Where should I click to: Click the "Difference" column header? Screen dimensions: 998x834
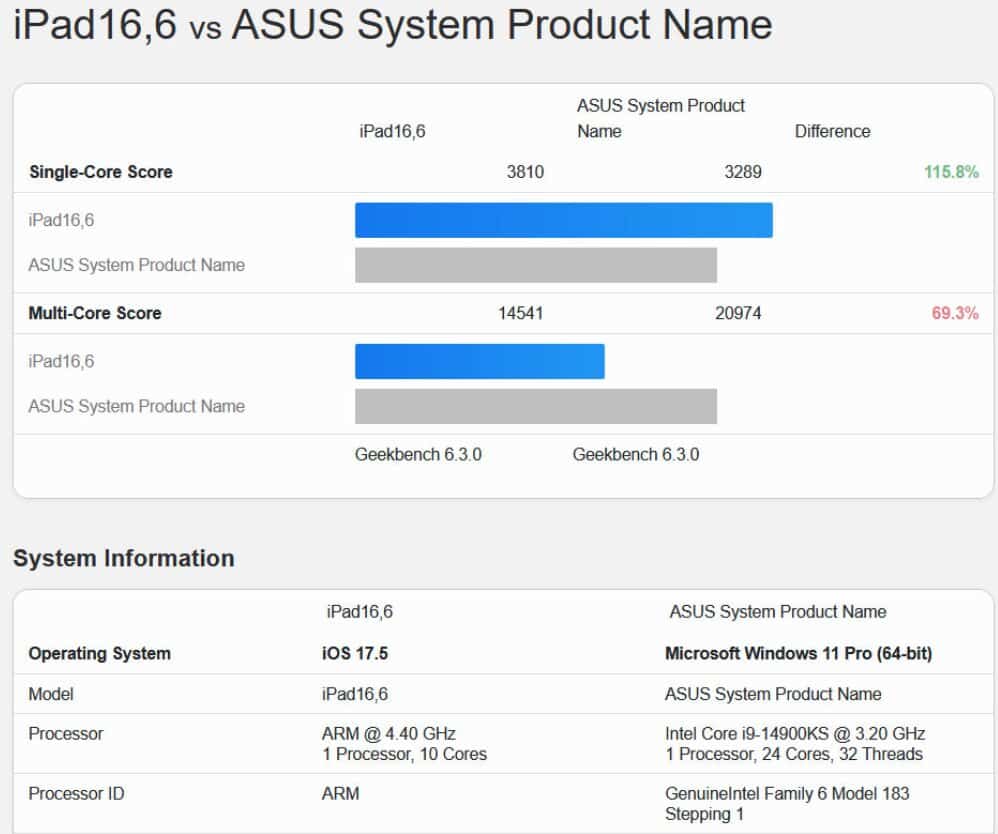pyautogui.click(x=833, y=131)
